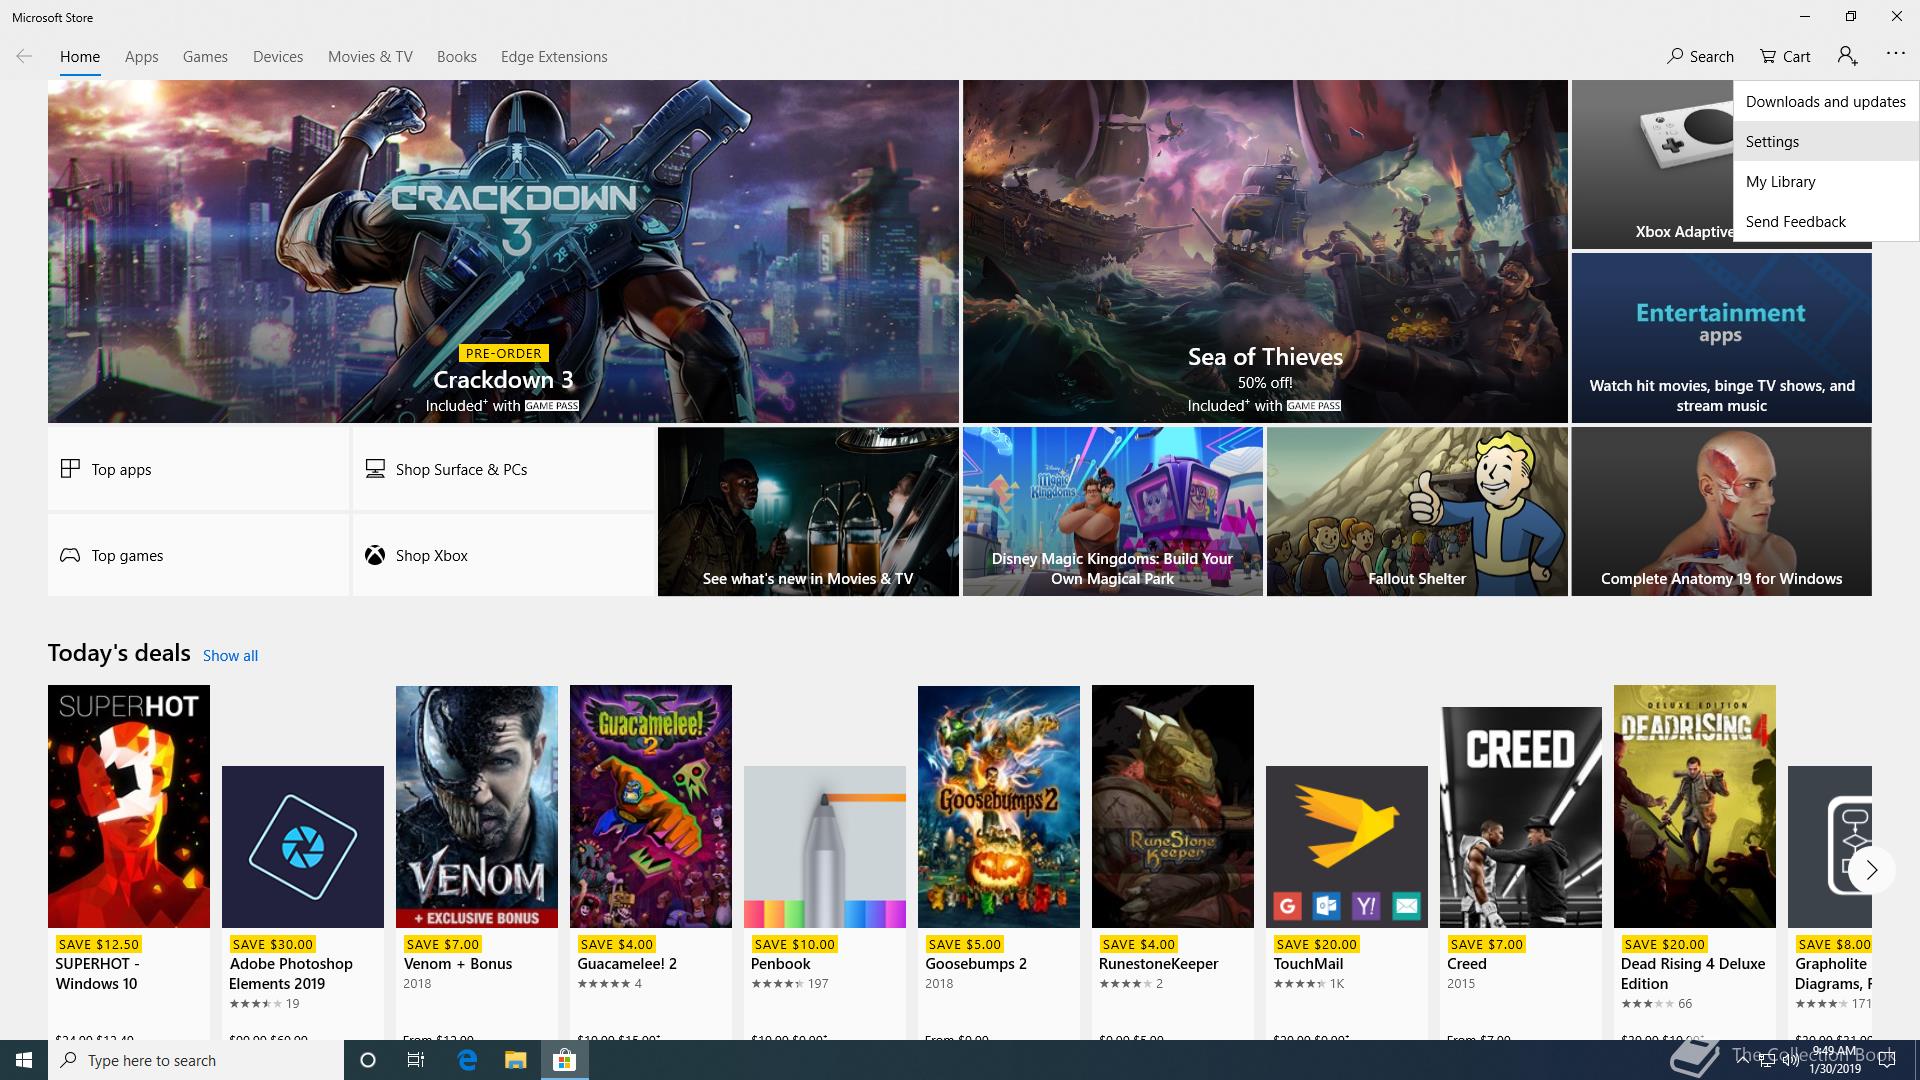The width and height of the screenshot is (1920, 1080).
Task: Select Settings from the dropdown menu
Action: 1826,141
